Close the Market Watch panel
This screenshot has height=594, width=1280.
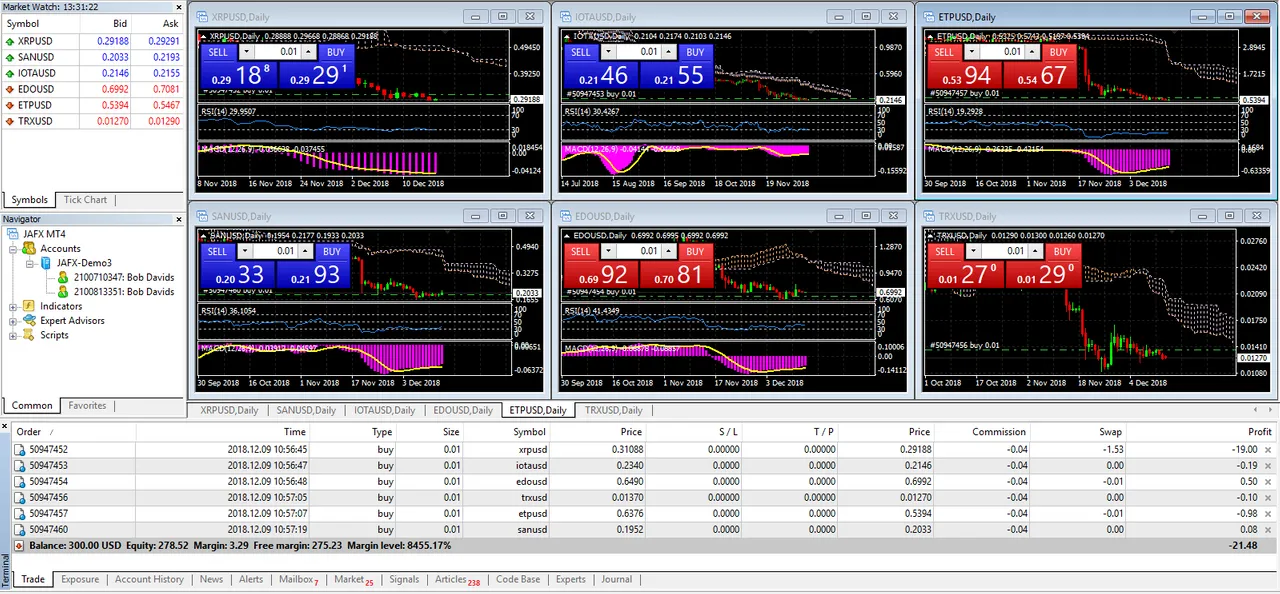pos(178,7)
